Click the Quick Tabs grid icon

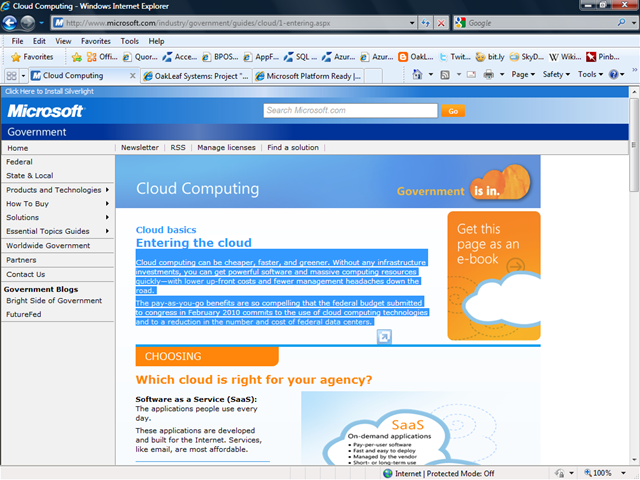[11, 76]
